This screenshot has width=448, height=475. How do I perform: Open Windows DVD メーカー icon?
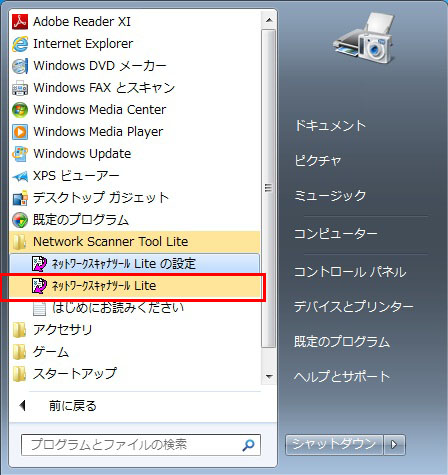click(20, 66)
